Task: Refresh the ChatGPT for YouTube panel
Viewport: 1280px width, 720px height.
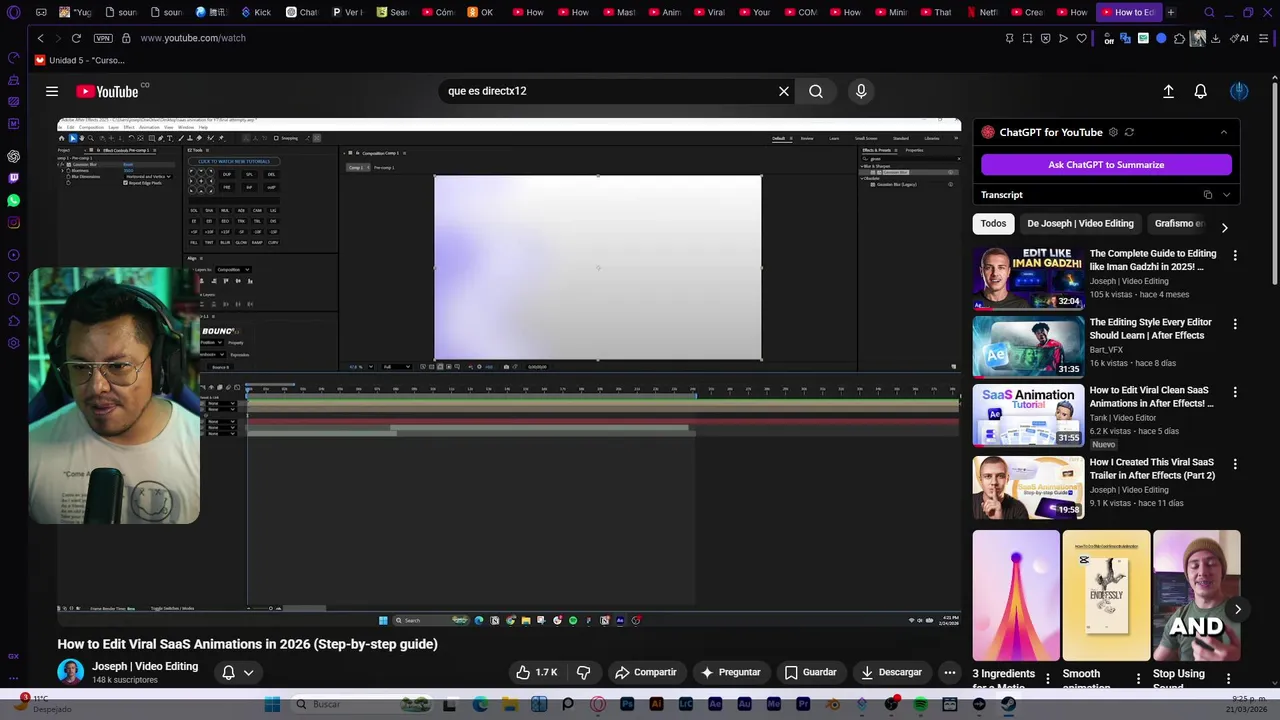Action: [x=1129, y=132]
